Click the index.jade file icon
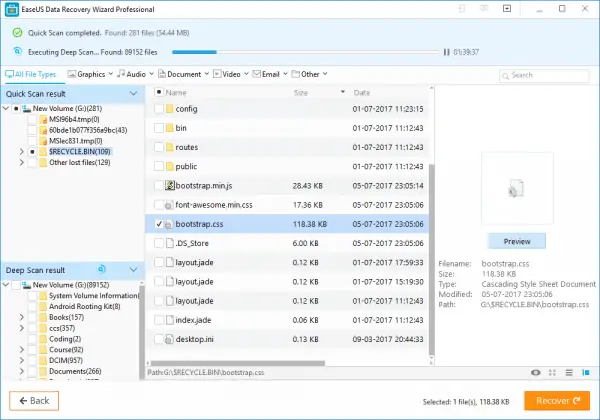This screenshot has width=600, height=420. click(170, 320)
